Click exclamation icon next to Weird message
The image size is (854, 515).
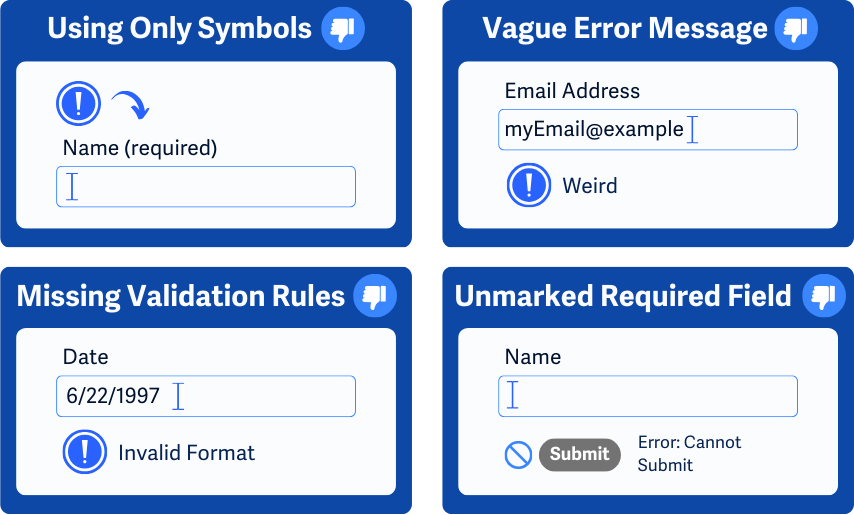click(x=528, y=185)
